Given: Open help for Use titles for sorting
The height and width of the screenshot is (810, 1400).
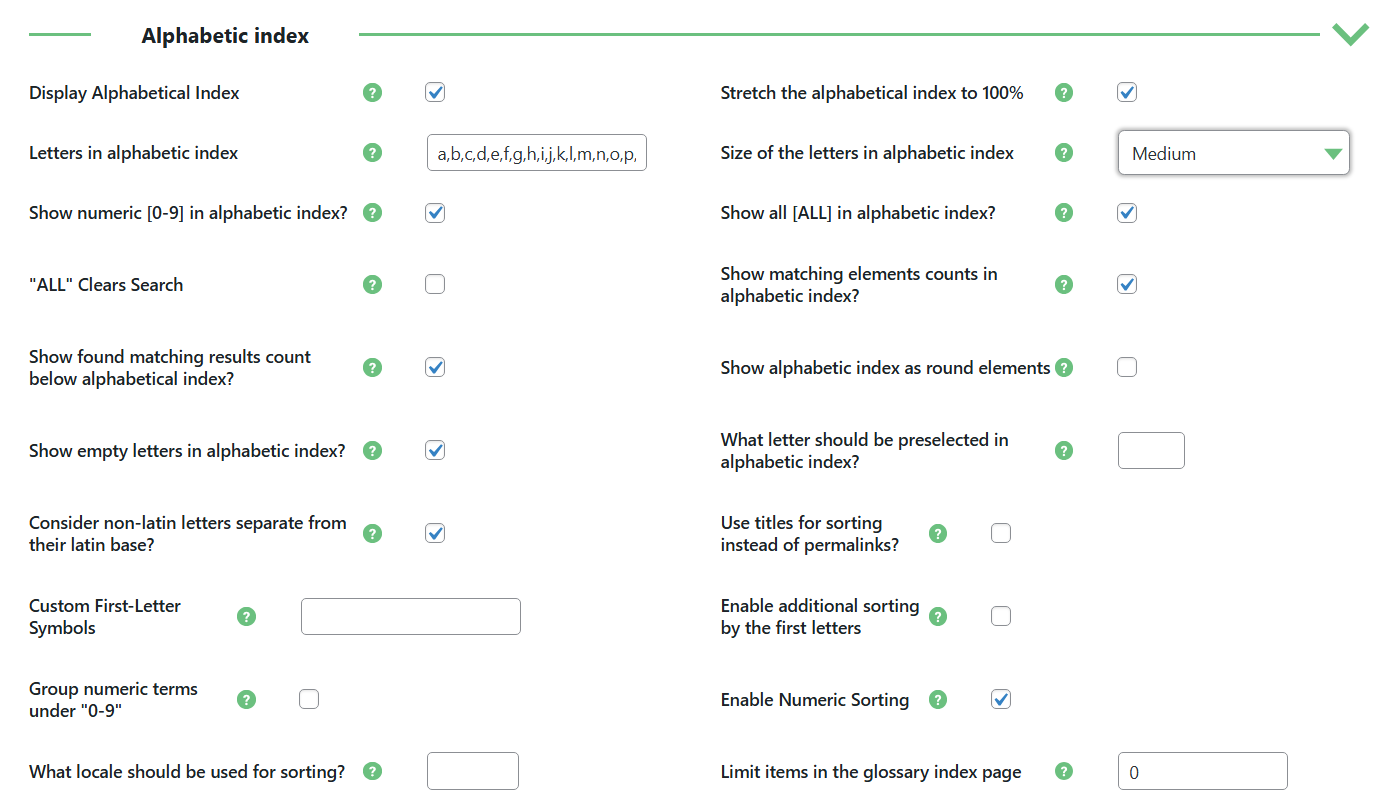Looking at the screenshot, I should pyautogui.click(x=937, y=533).
